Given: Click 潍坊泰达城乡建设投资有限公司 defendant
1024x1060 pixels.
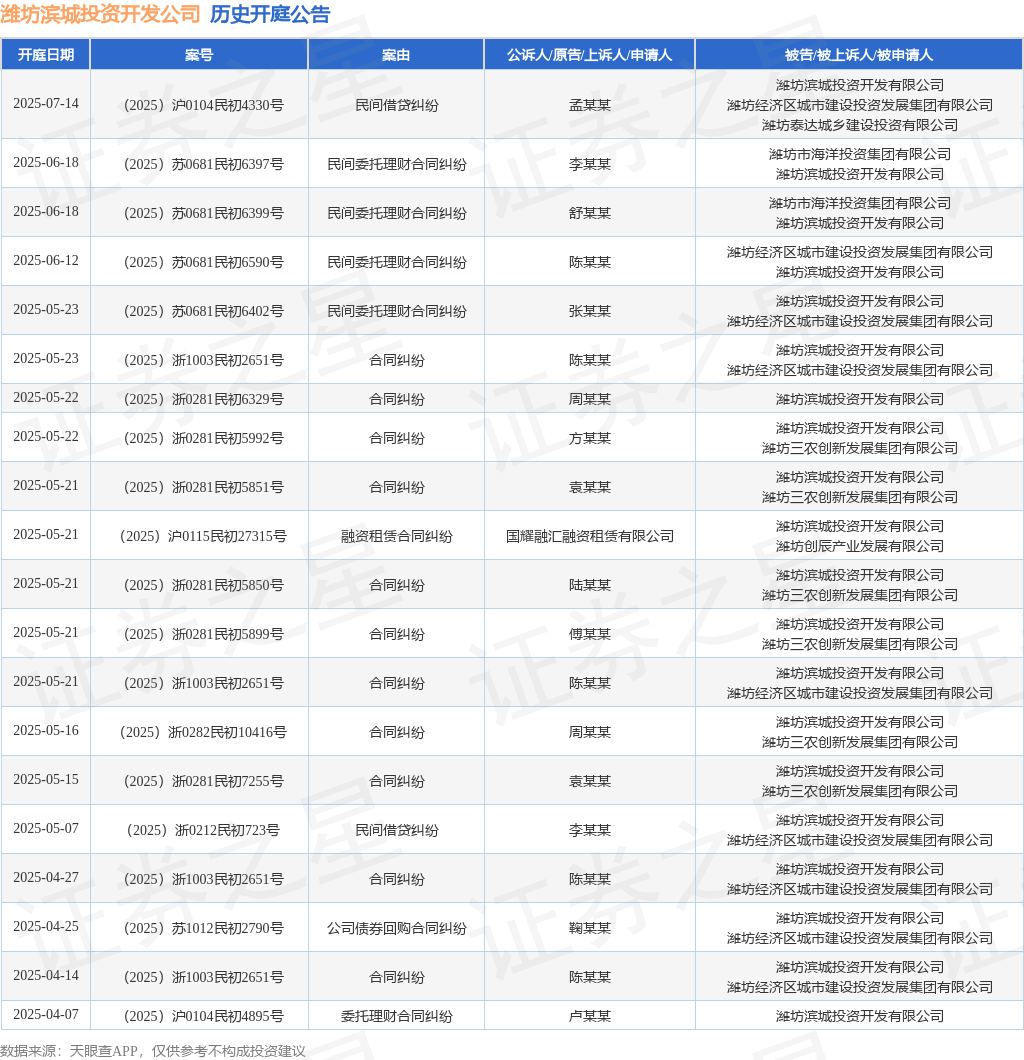Looking at the screenshot, I should (860, 125).
